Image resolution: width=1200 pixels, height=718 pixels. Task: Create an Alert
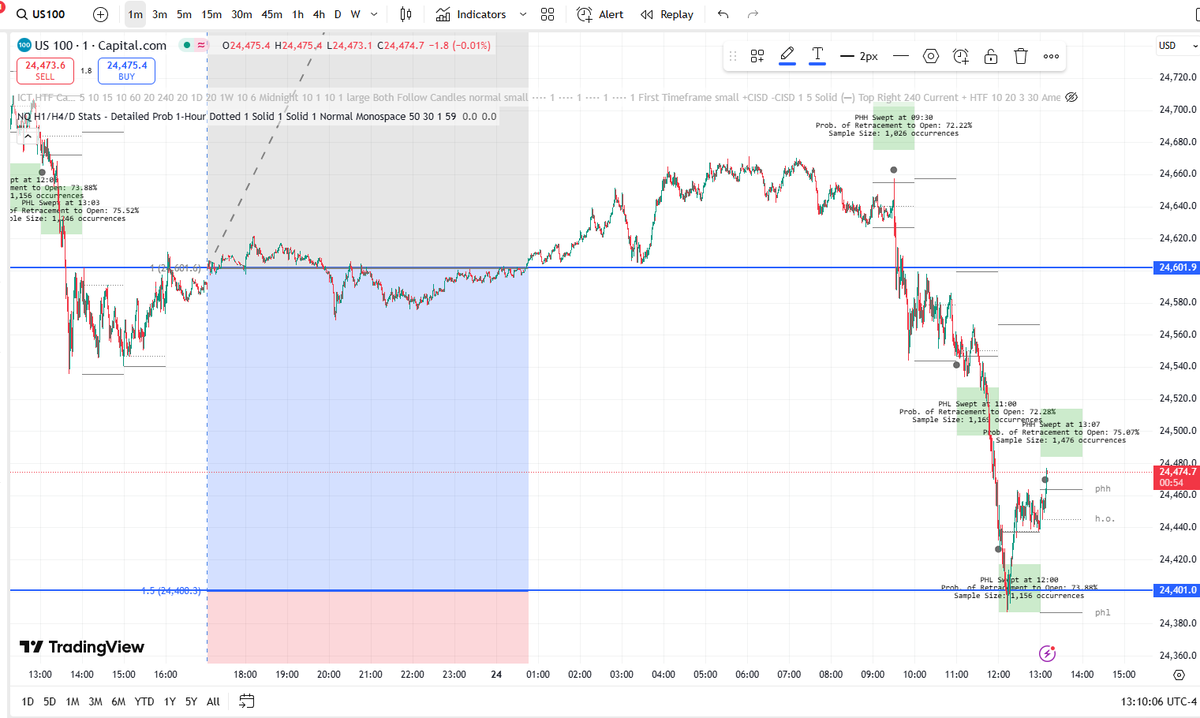(x=600, y=15)
